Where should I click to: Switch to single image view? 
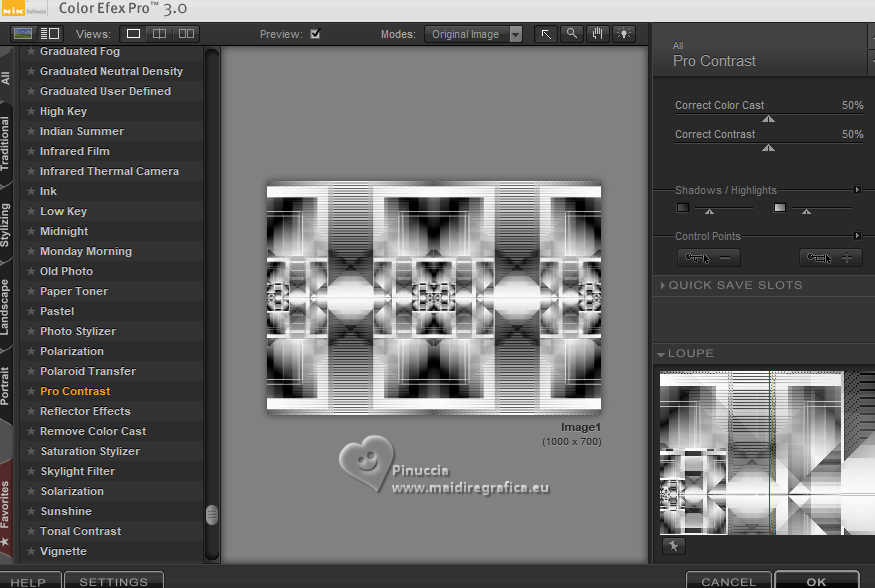point(133,34)
